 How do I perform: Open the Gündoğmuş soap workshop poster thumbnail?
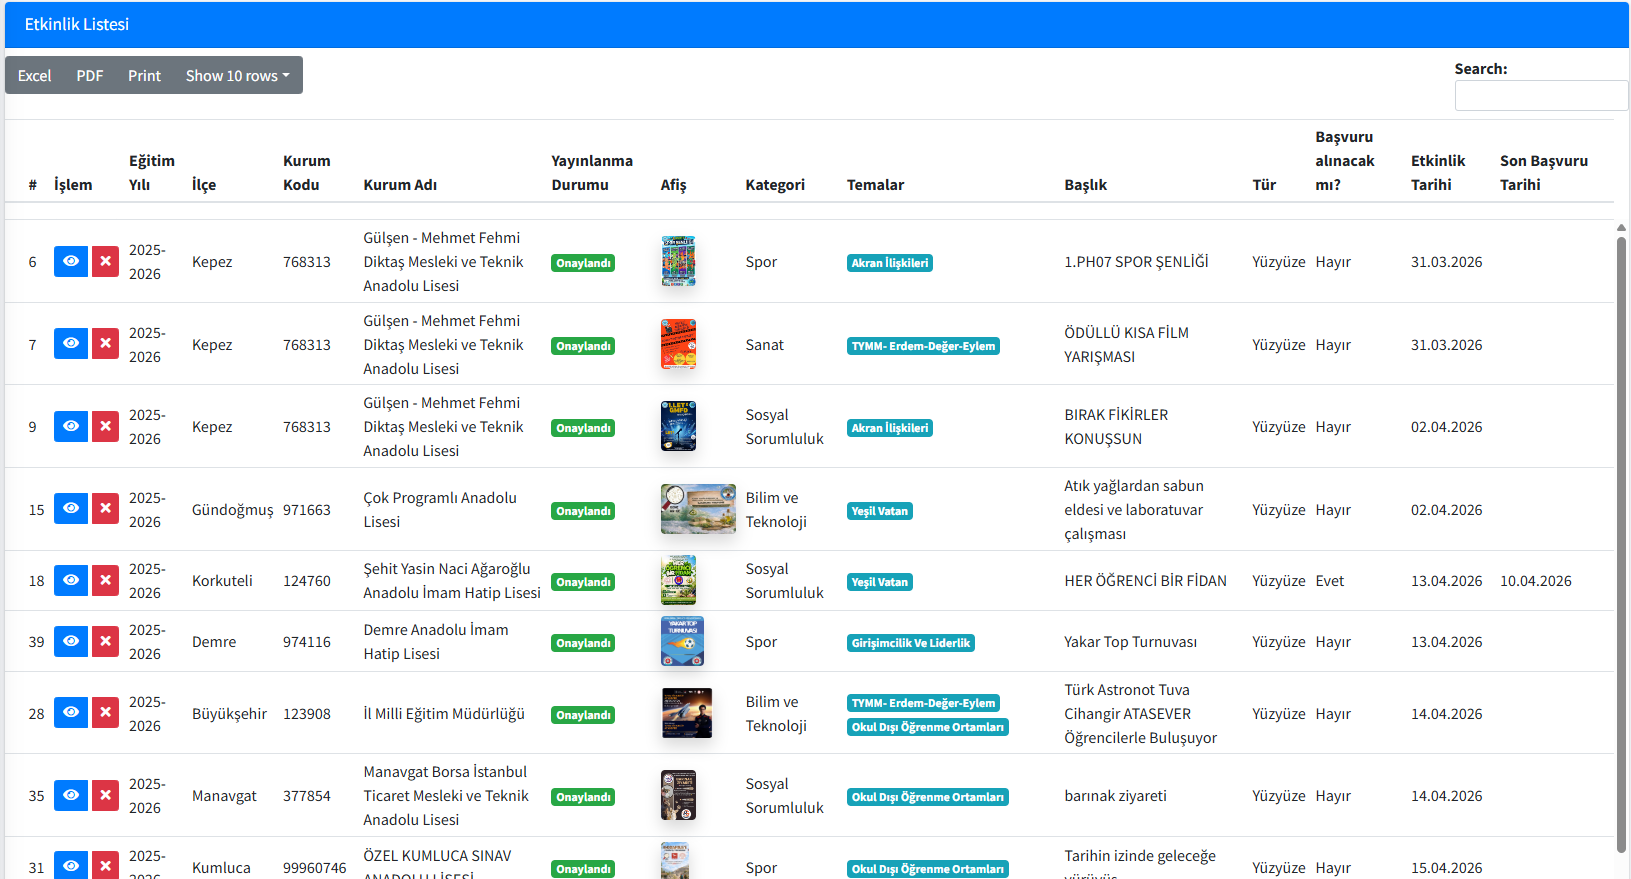click(698, 509)
